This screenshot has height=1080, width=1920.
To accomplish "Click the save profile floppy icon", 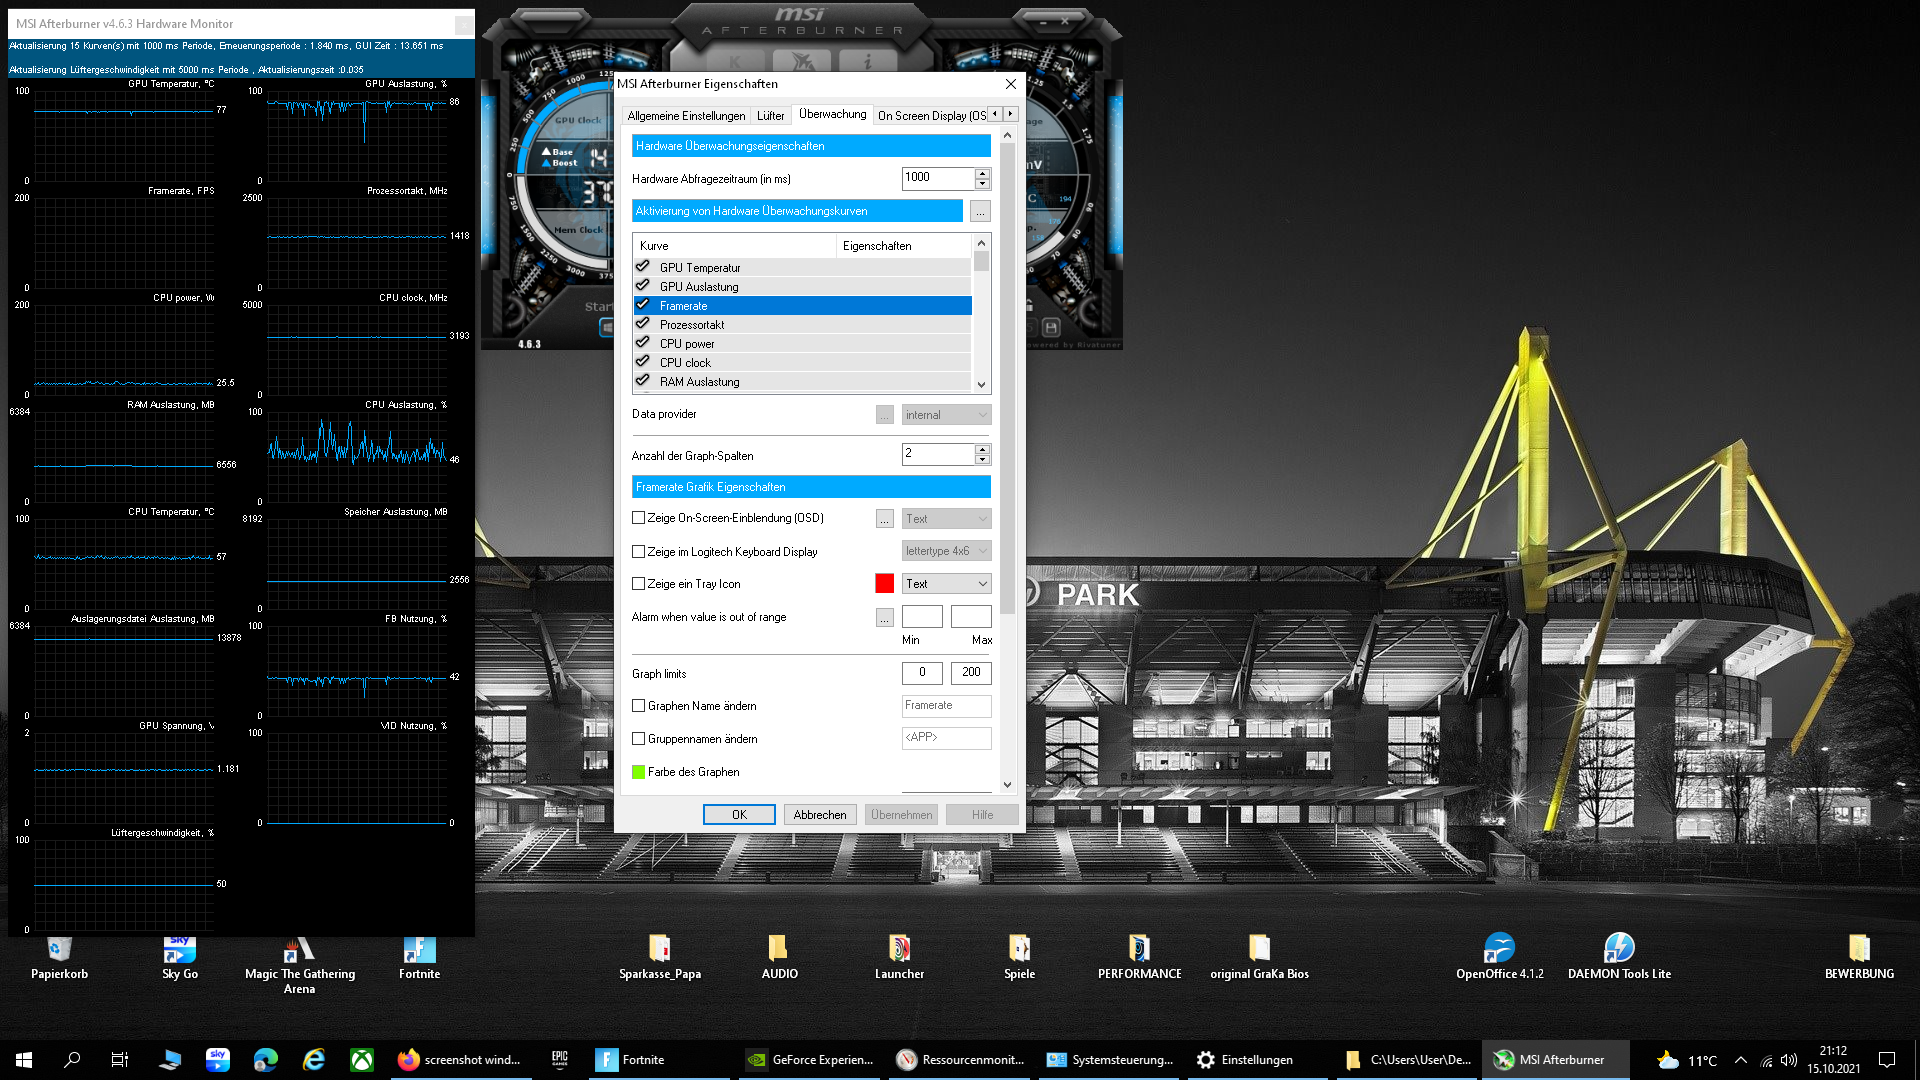I will coord(1050,327).
